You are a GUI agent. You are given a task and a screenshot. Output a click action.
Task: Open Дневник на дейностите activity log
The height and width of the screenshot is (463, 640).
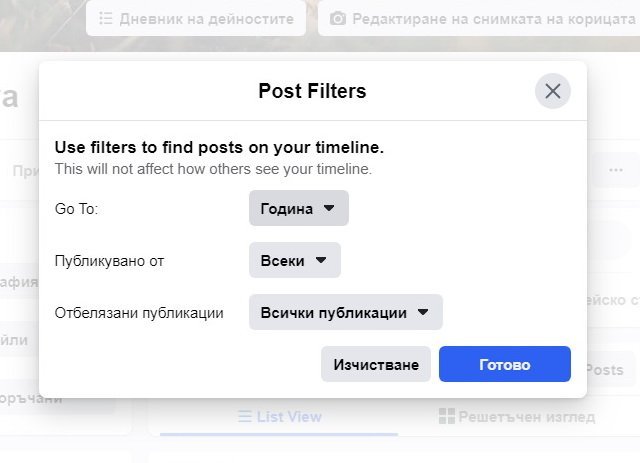point(195,19)
